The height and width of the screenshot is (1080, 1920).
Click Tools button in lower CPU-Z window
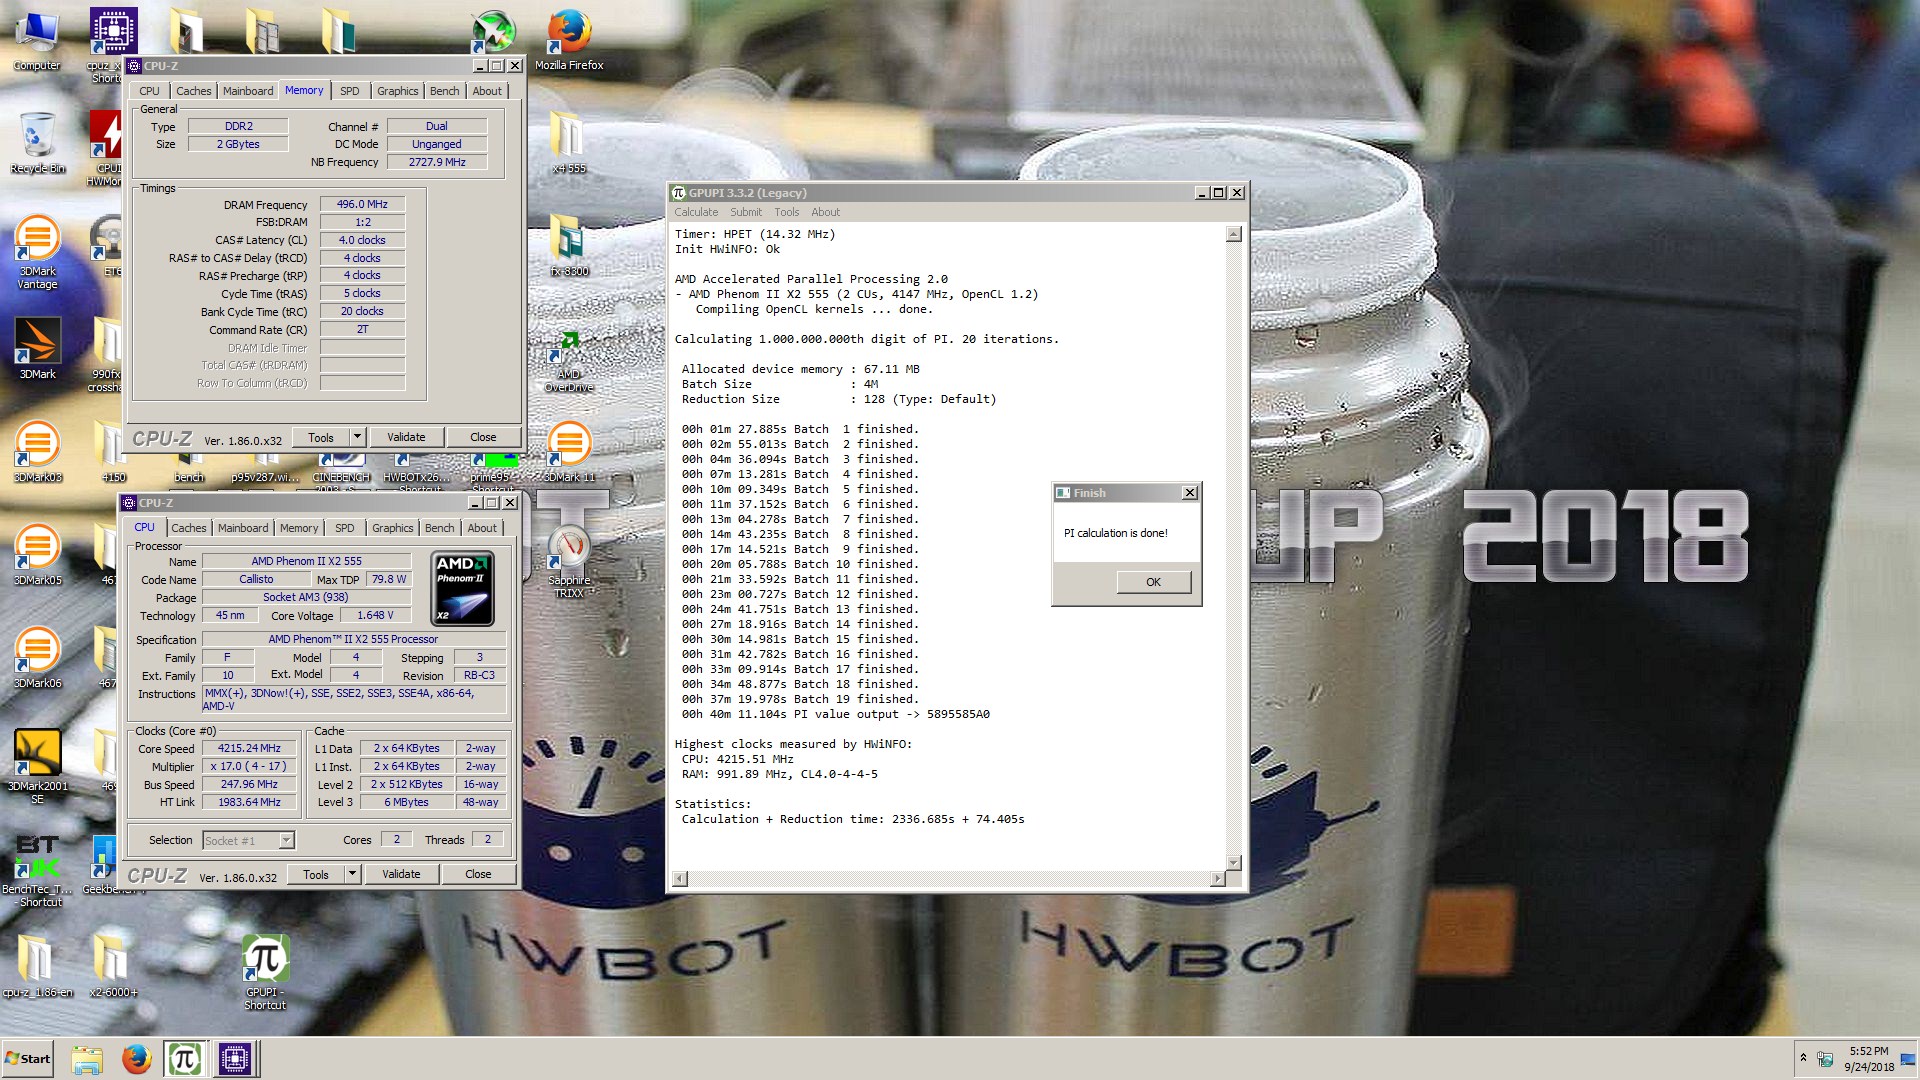tap(316, 875)
